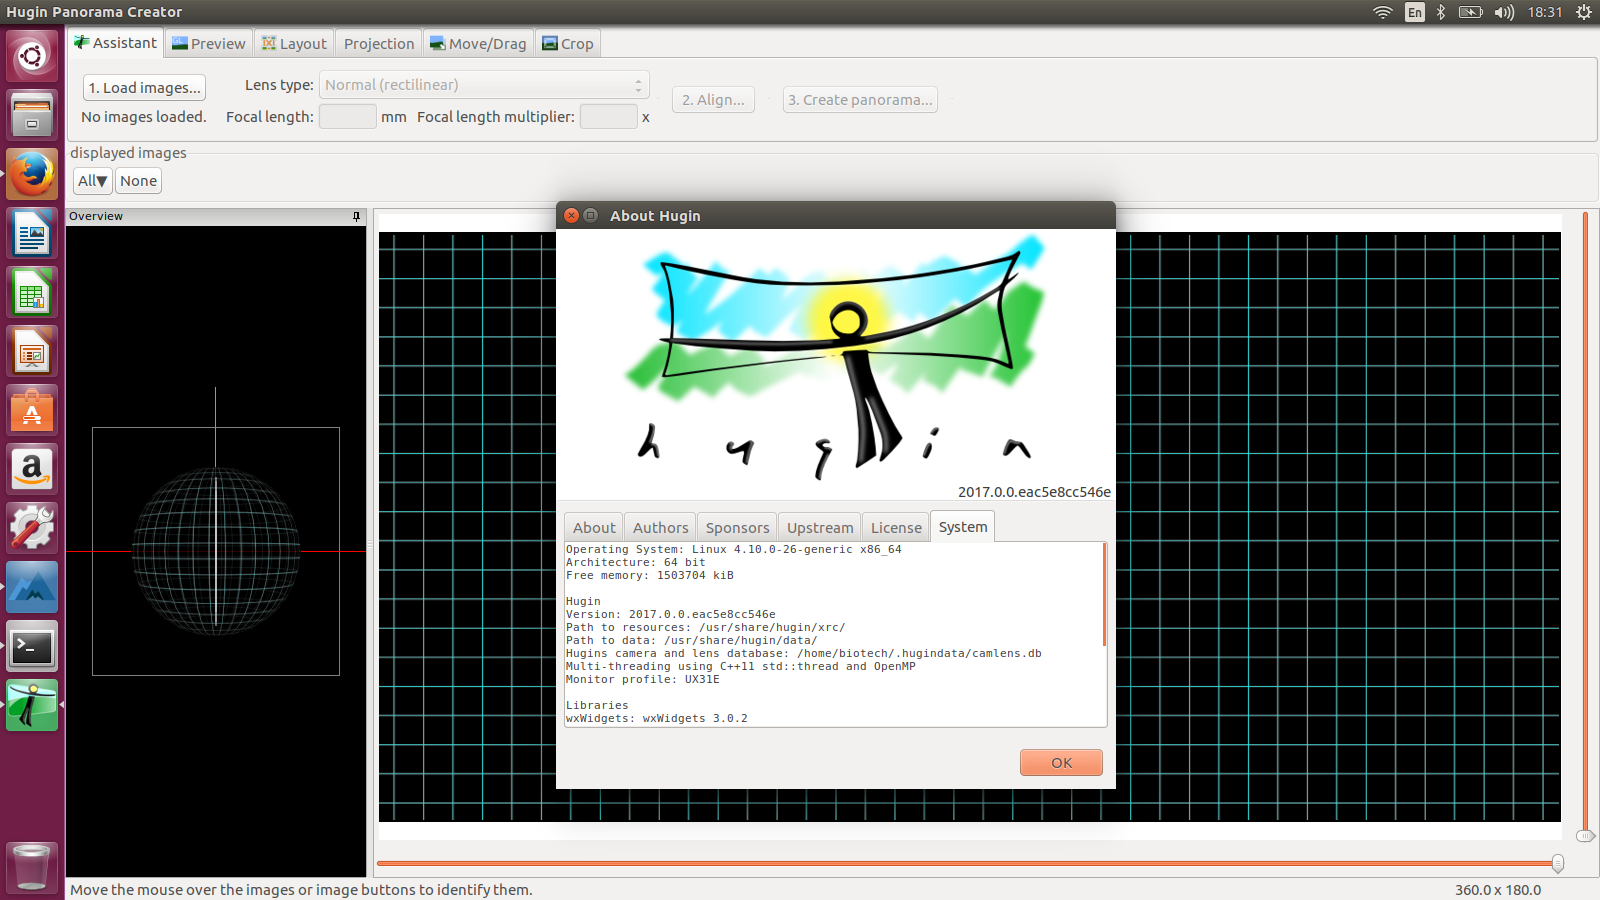Launch LibreOffice Impress from the launcher

point(32,352)
